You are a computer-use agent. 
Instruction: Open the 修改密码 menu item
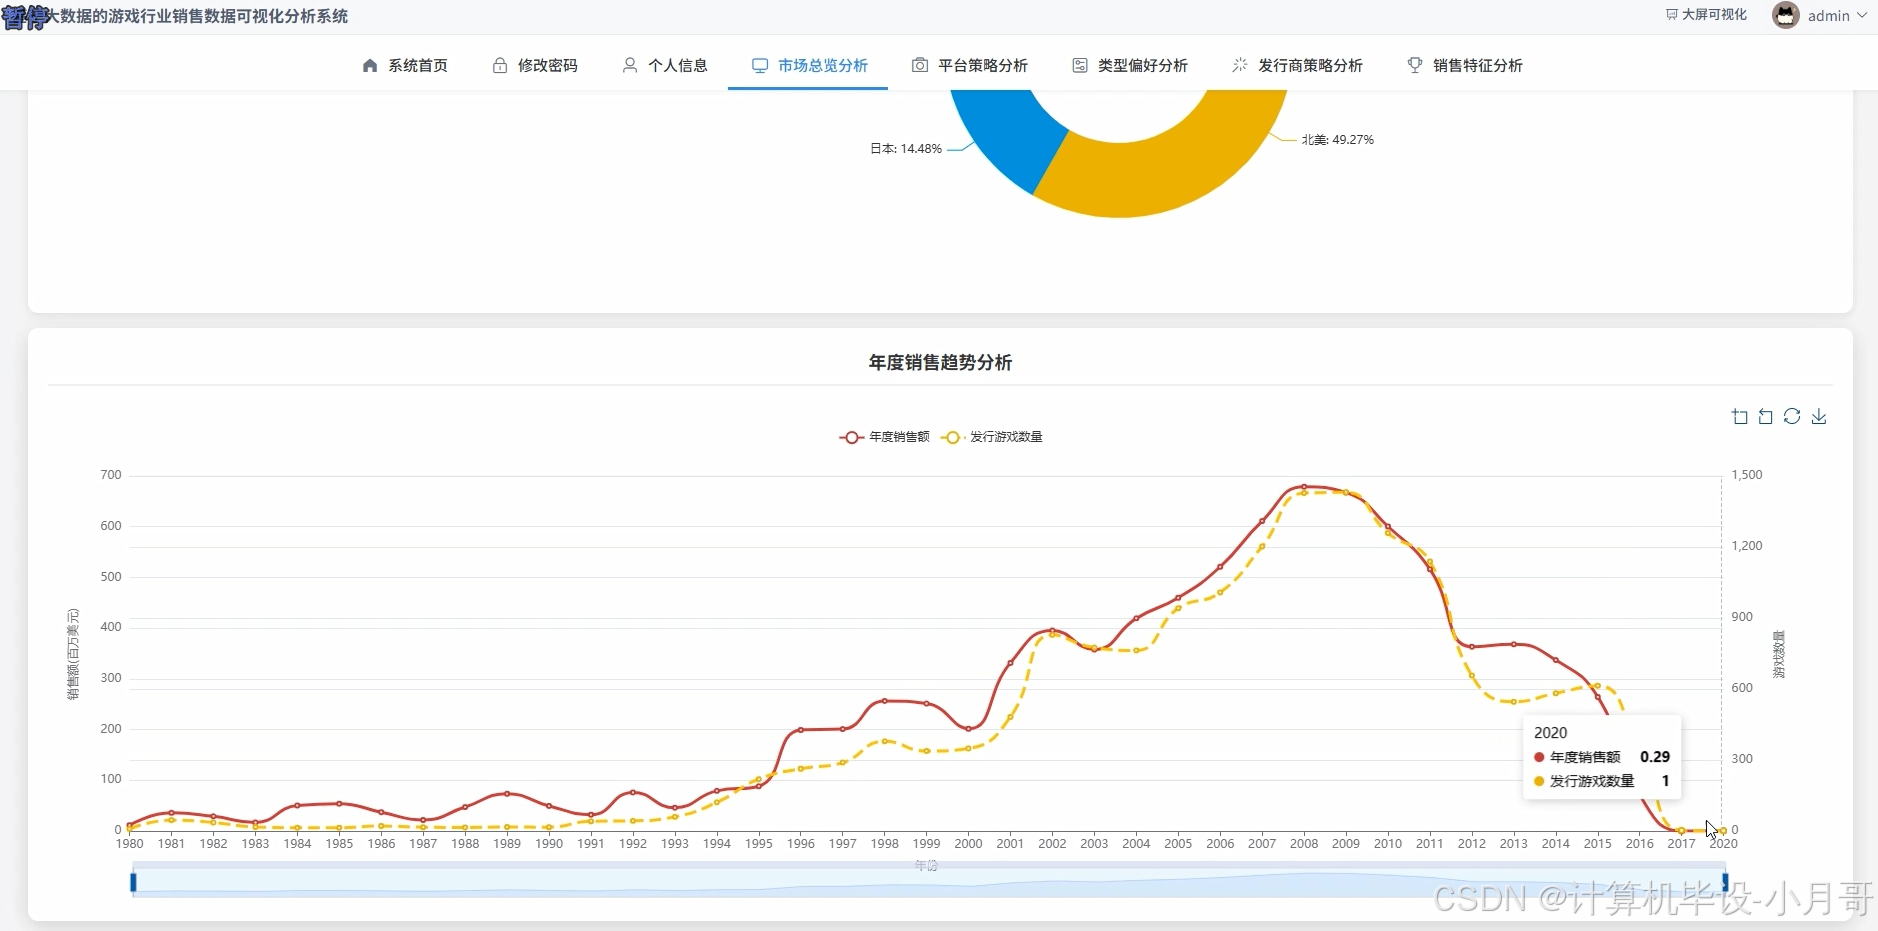(535, 65)
